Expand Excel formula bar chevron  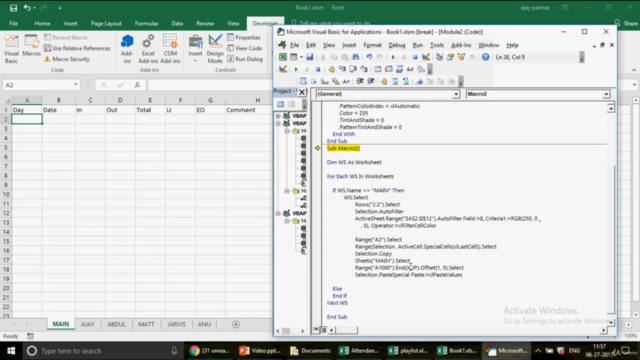tap(634, 85)
